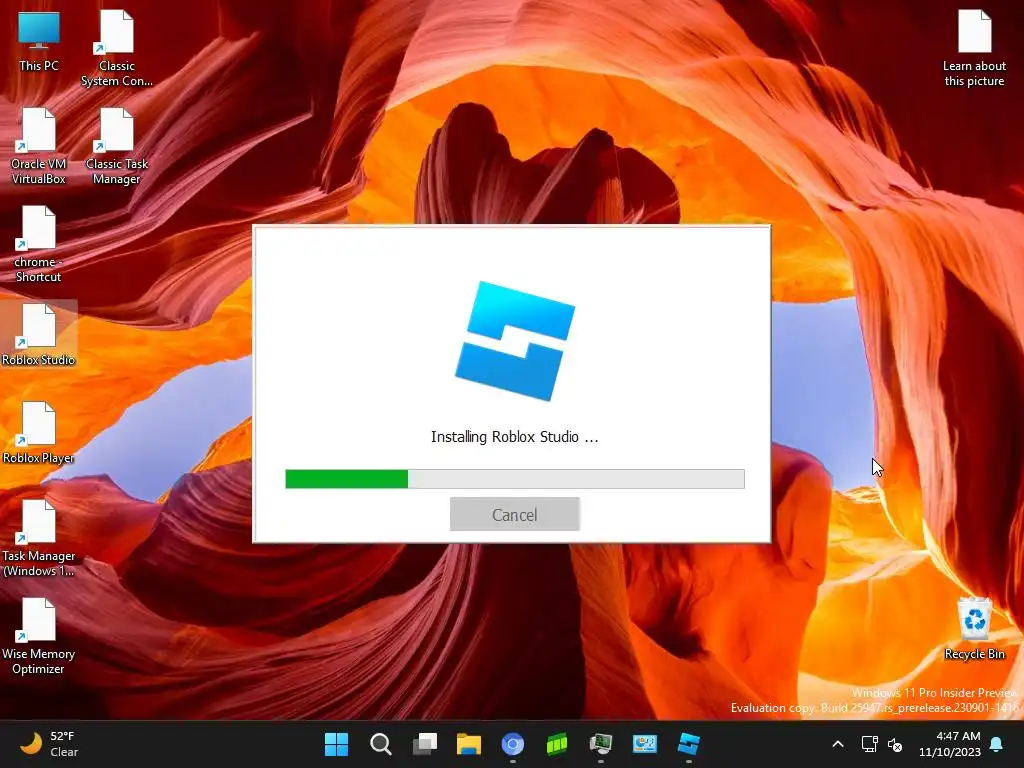
Task: Select the Recycle Bin icon
Action: click(x=974, y=628)
